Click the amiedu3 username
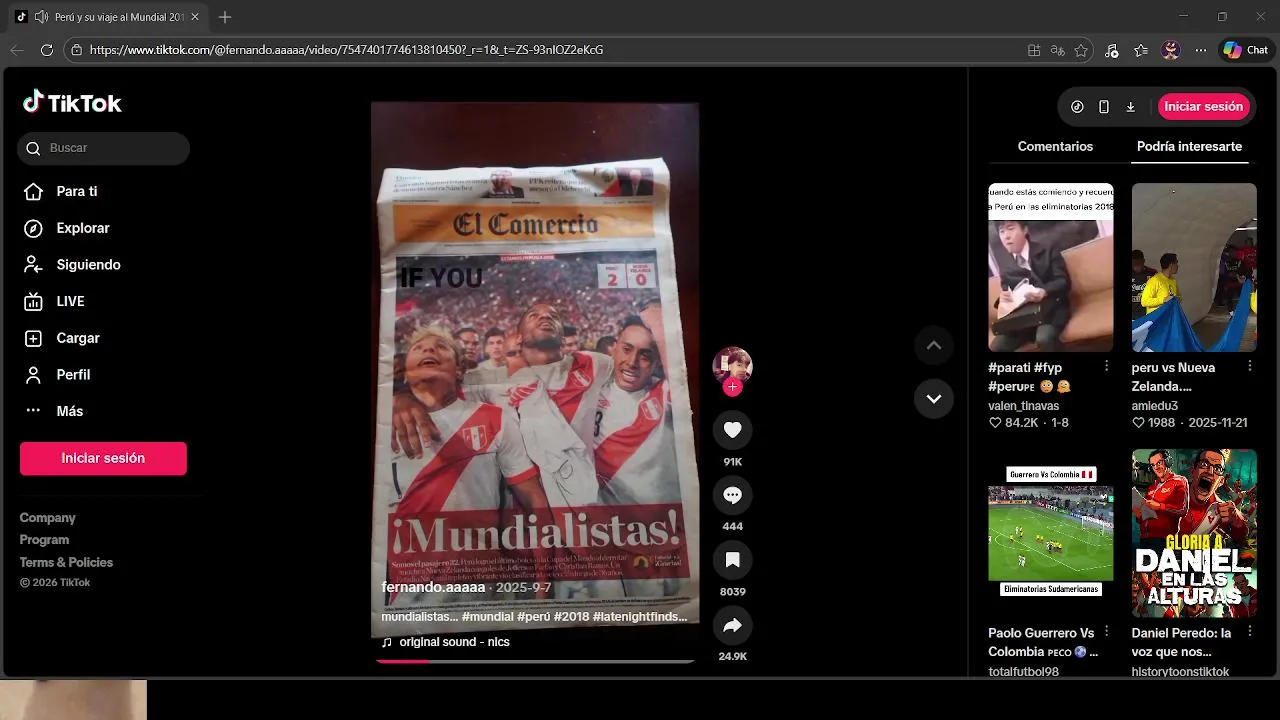1280x720 pixels. pos(1155,406)
